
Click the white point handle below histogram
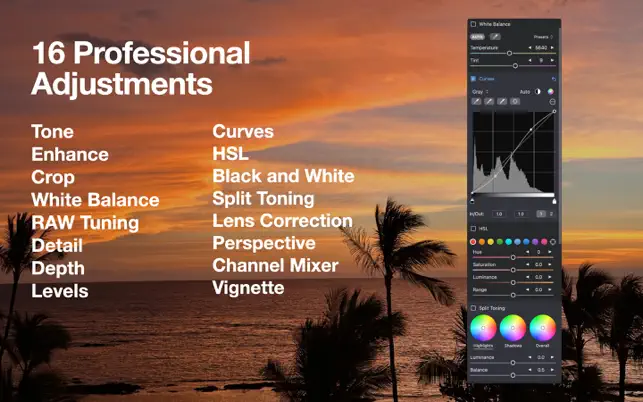click(554, 201)
